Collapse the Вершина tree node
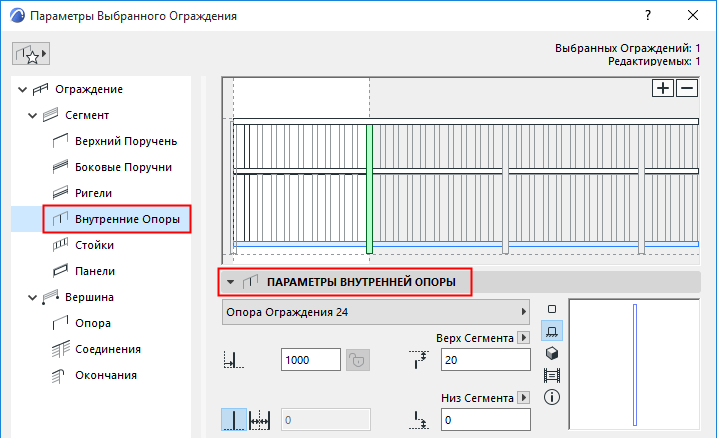717x438 pixels. click(32, 298)
